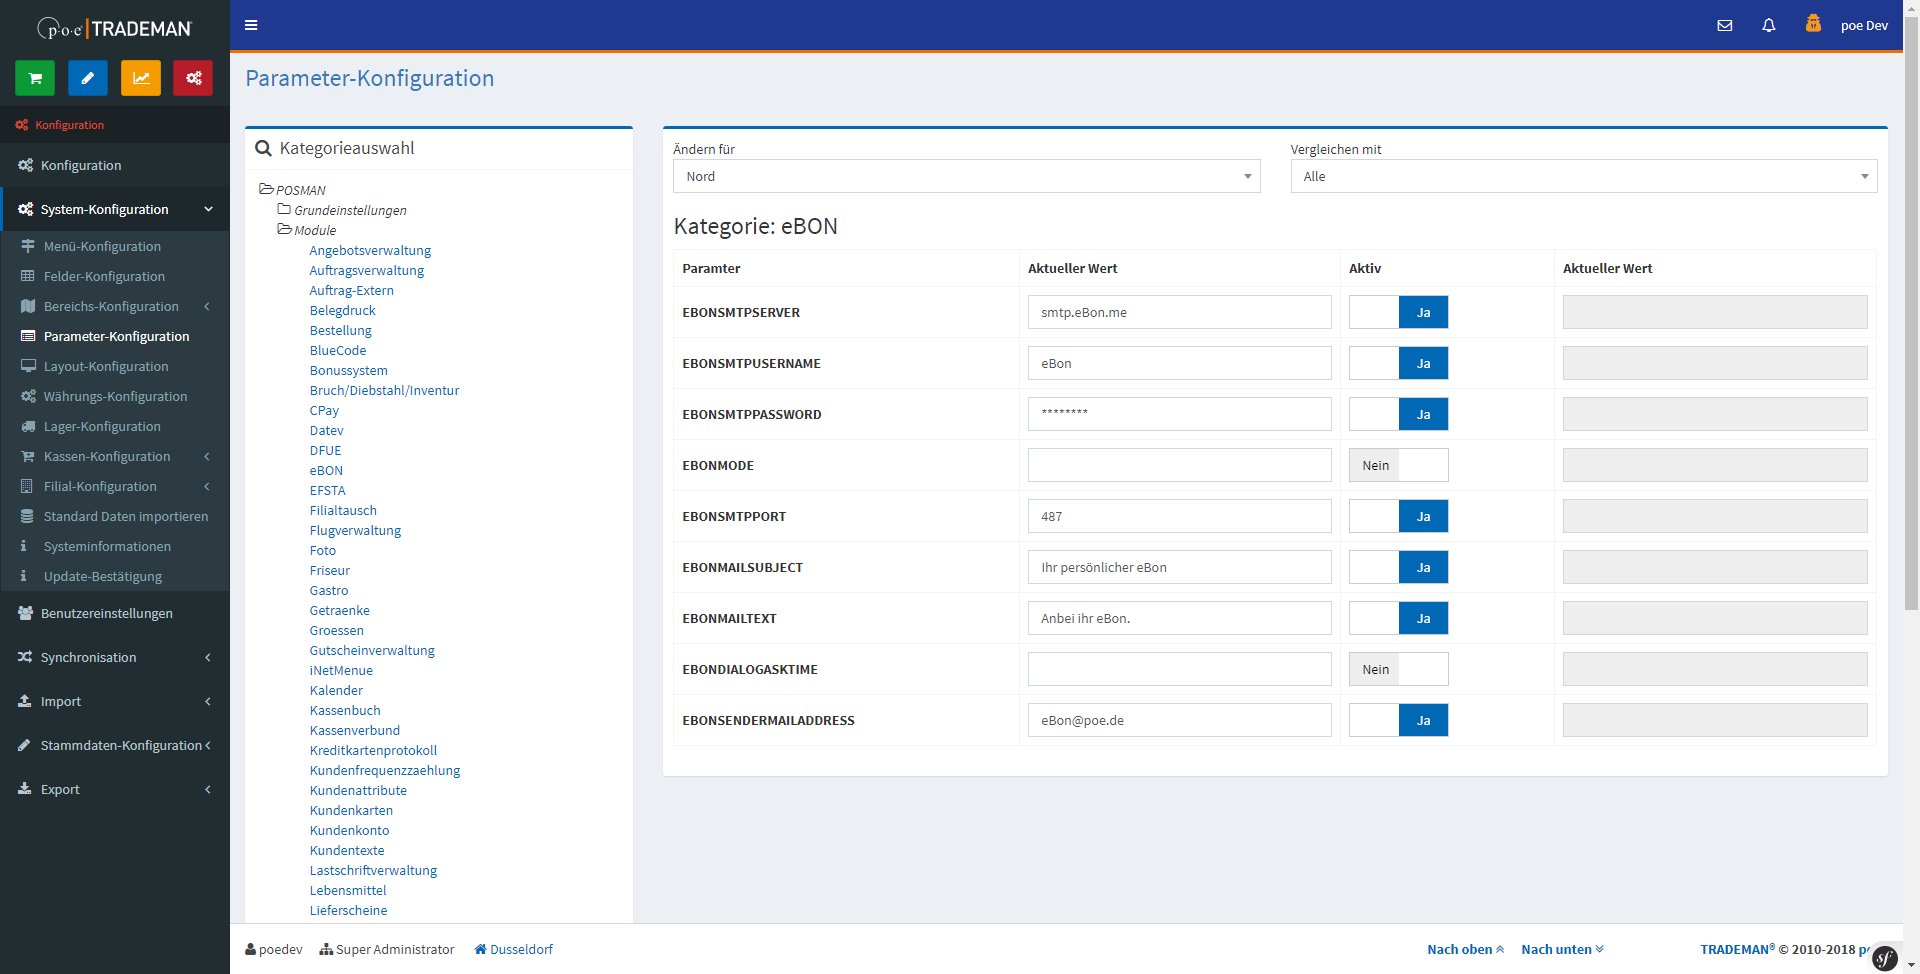The height and width of the screenshot is (974, 1920).
Task: Click the Synchronisation shuffle icon
Action: click(x=25, y=657)
